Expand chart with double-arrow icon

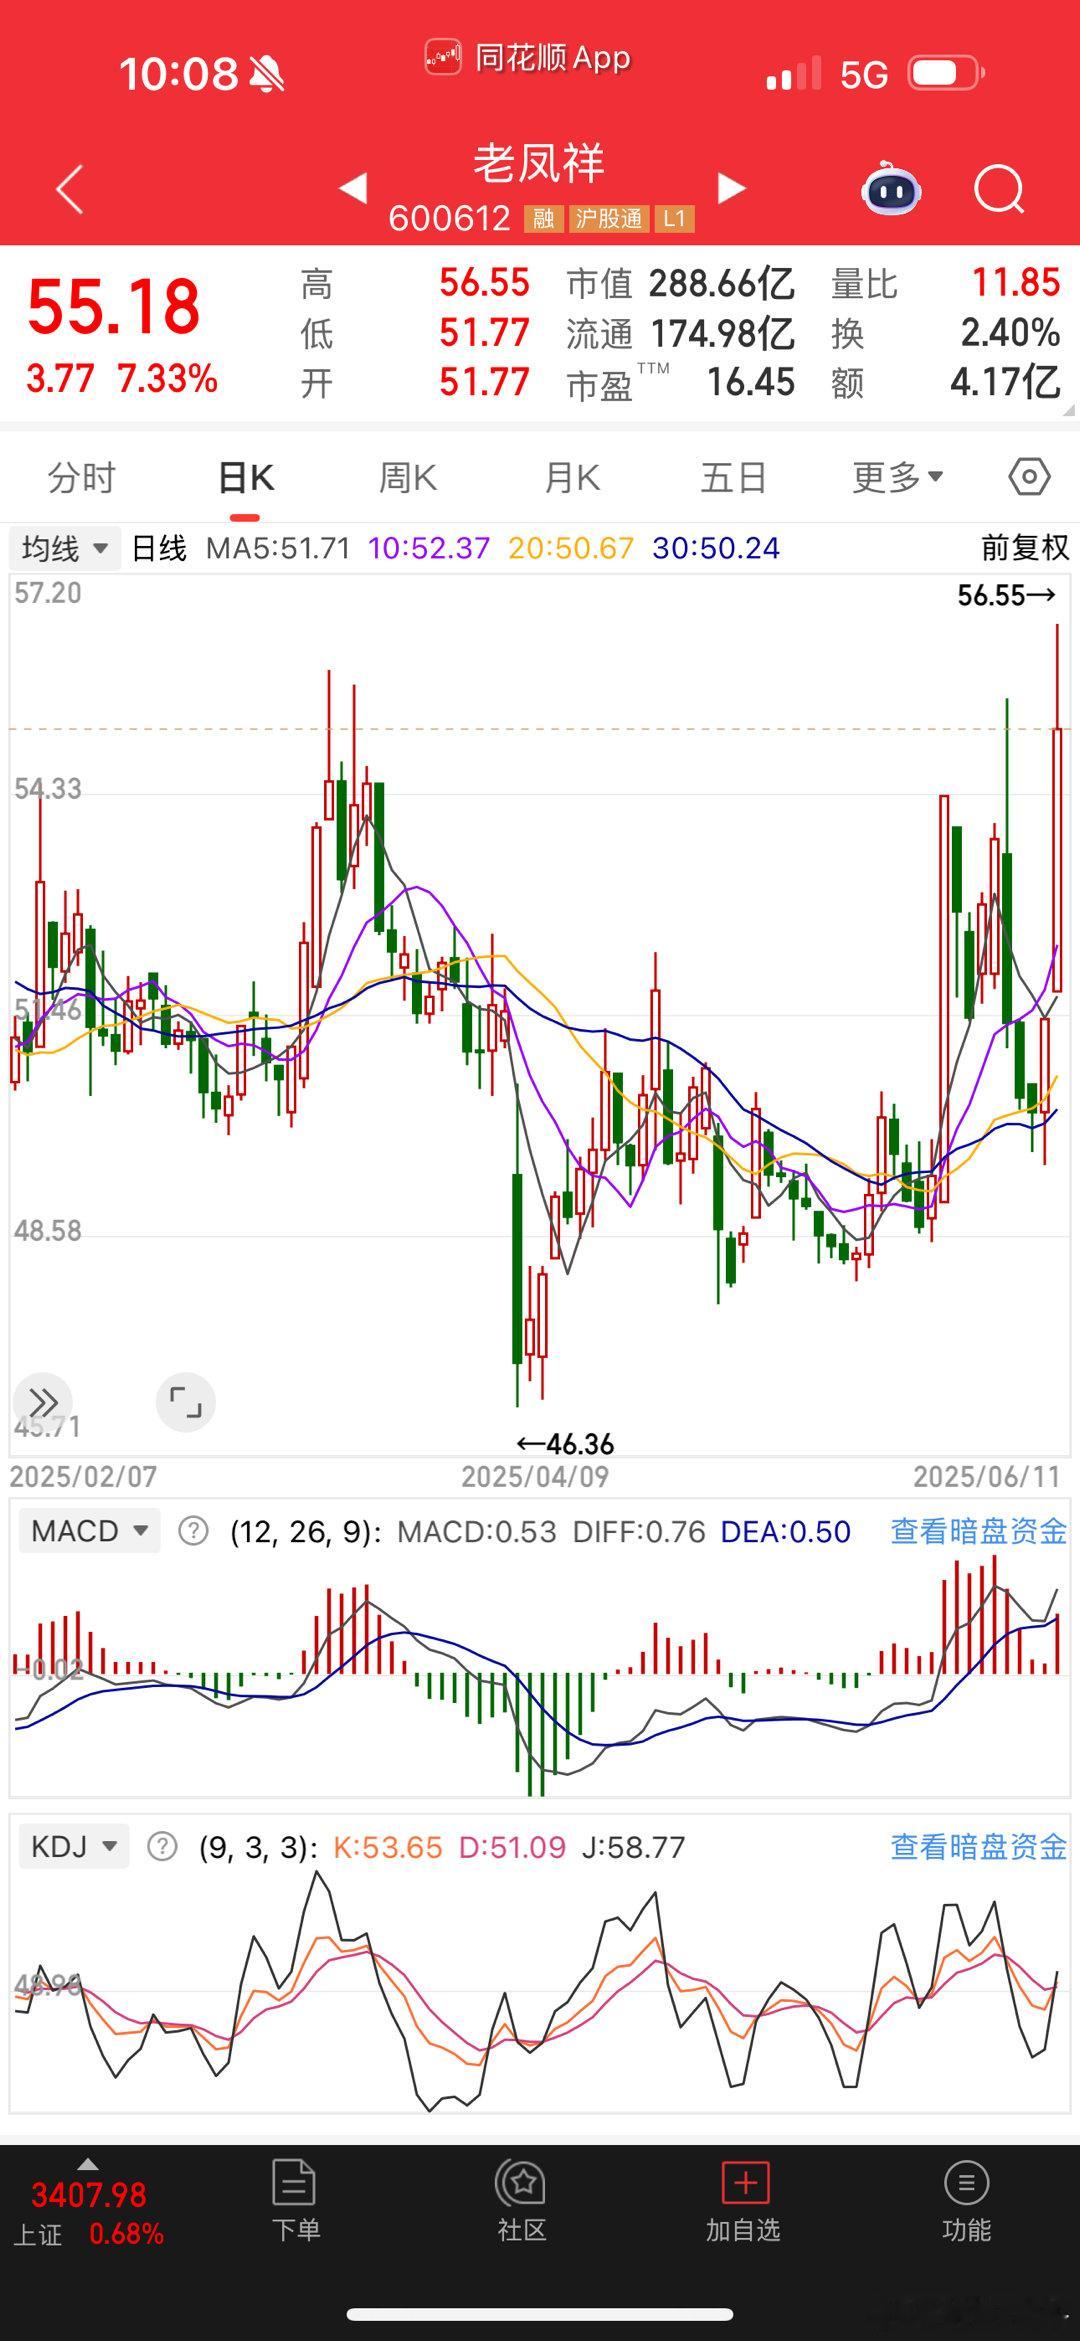tap(43, 1402)
